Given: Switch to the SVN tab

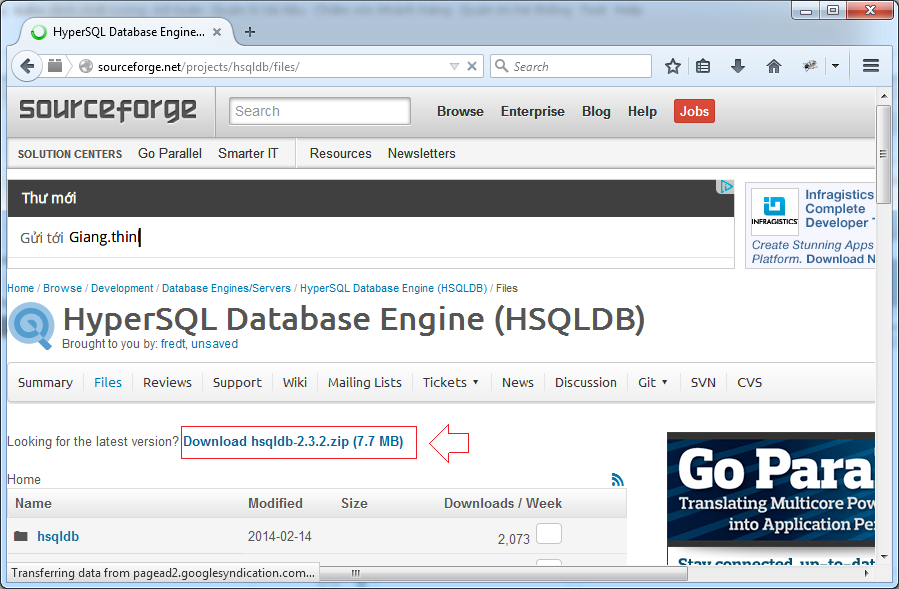Looking at the screenshot, I should (703, 383).
